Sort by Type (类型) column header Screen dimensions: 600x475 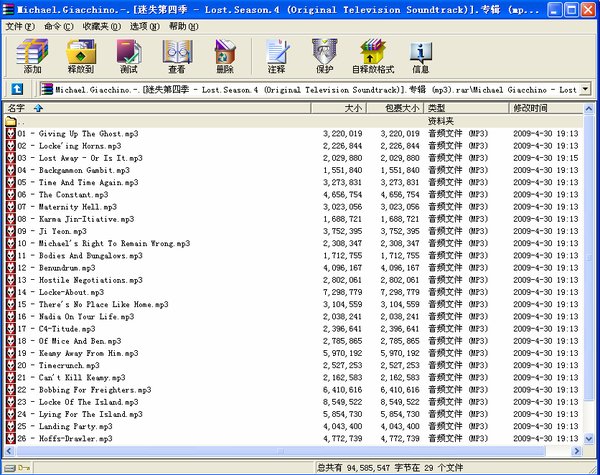pyautogui.click(x=467, y=108)
